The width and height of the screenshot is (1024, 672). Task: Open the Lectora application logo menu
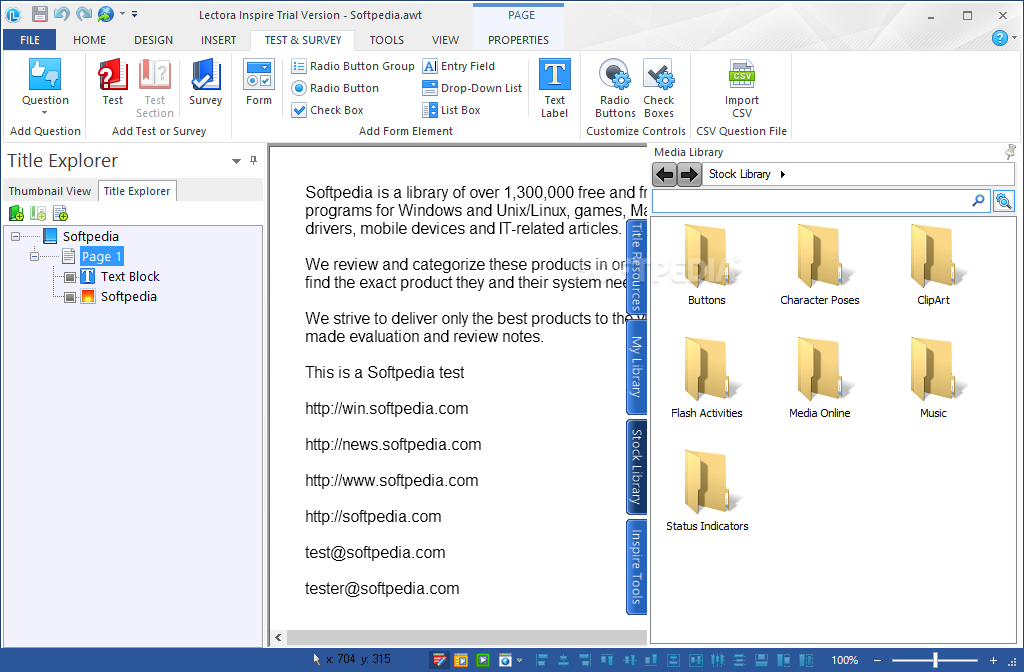tap(14, 14)
